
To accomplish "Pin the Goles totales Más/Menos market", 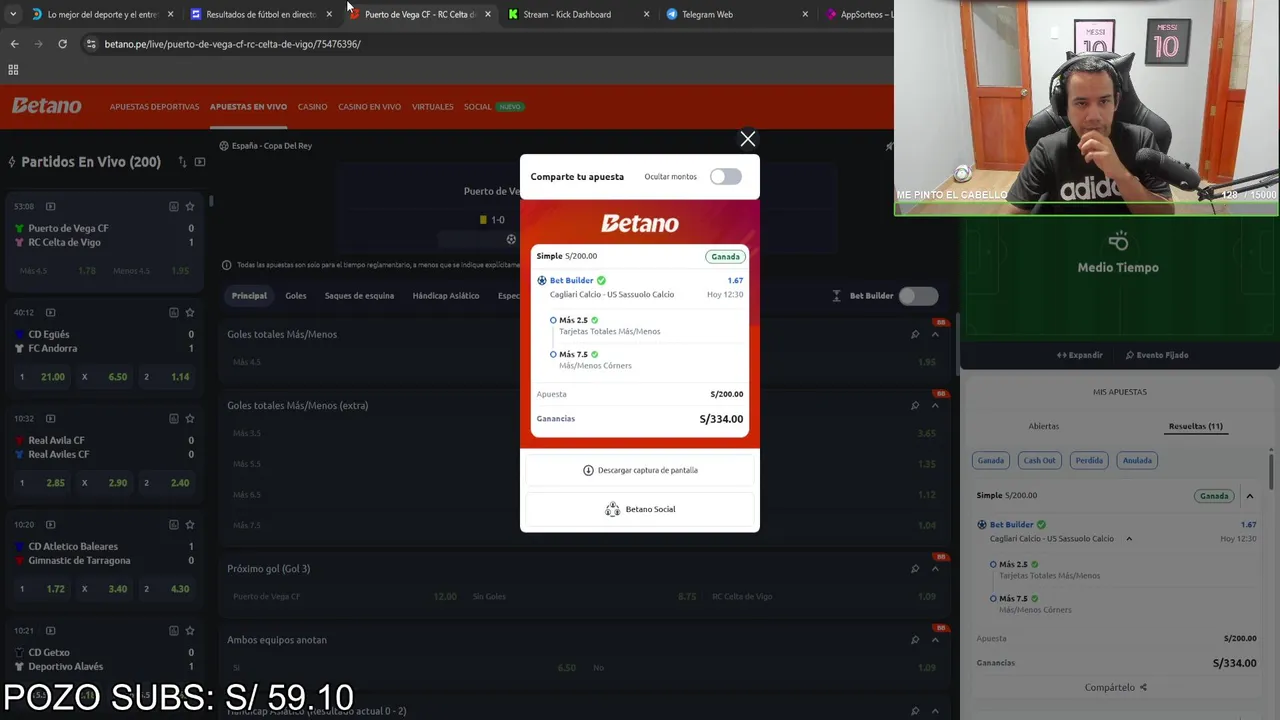I will (915, 335).
